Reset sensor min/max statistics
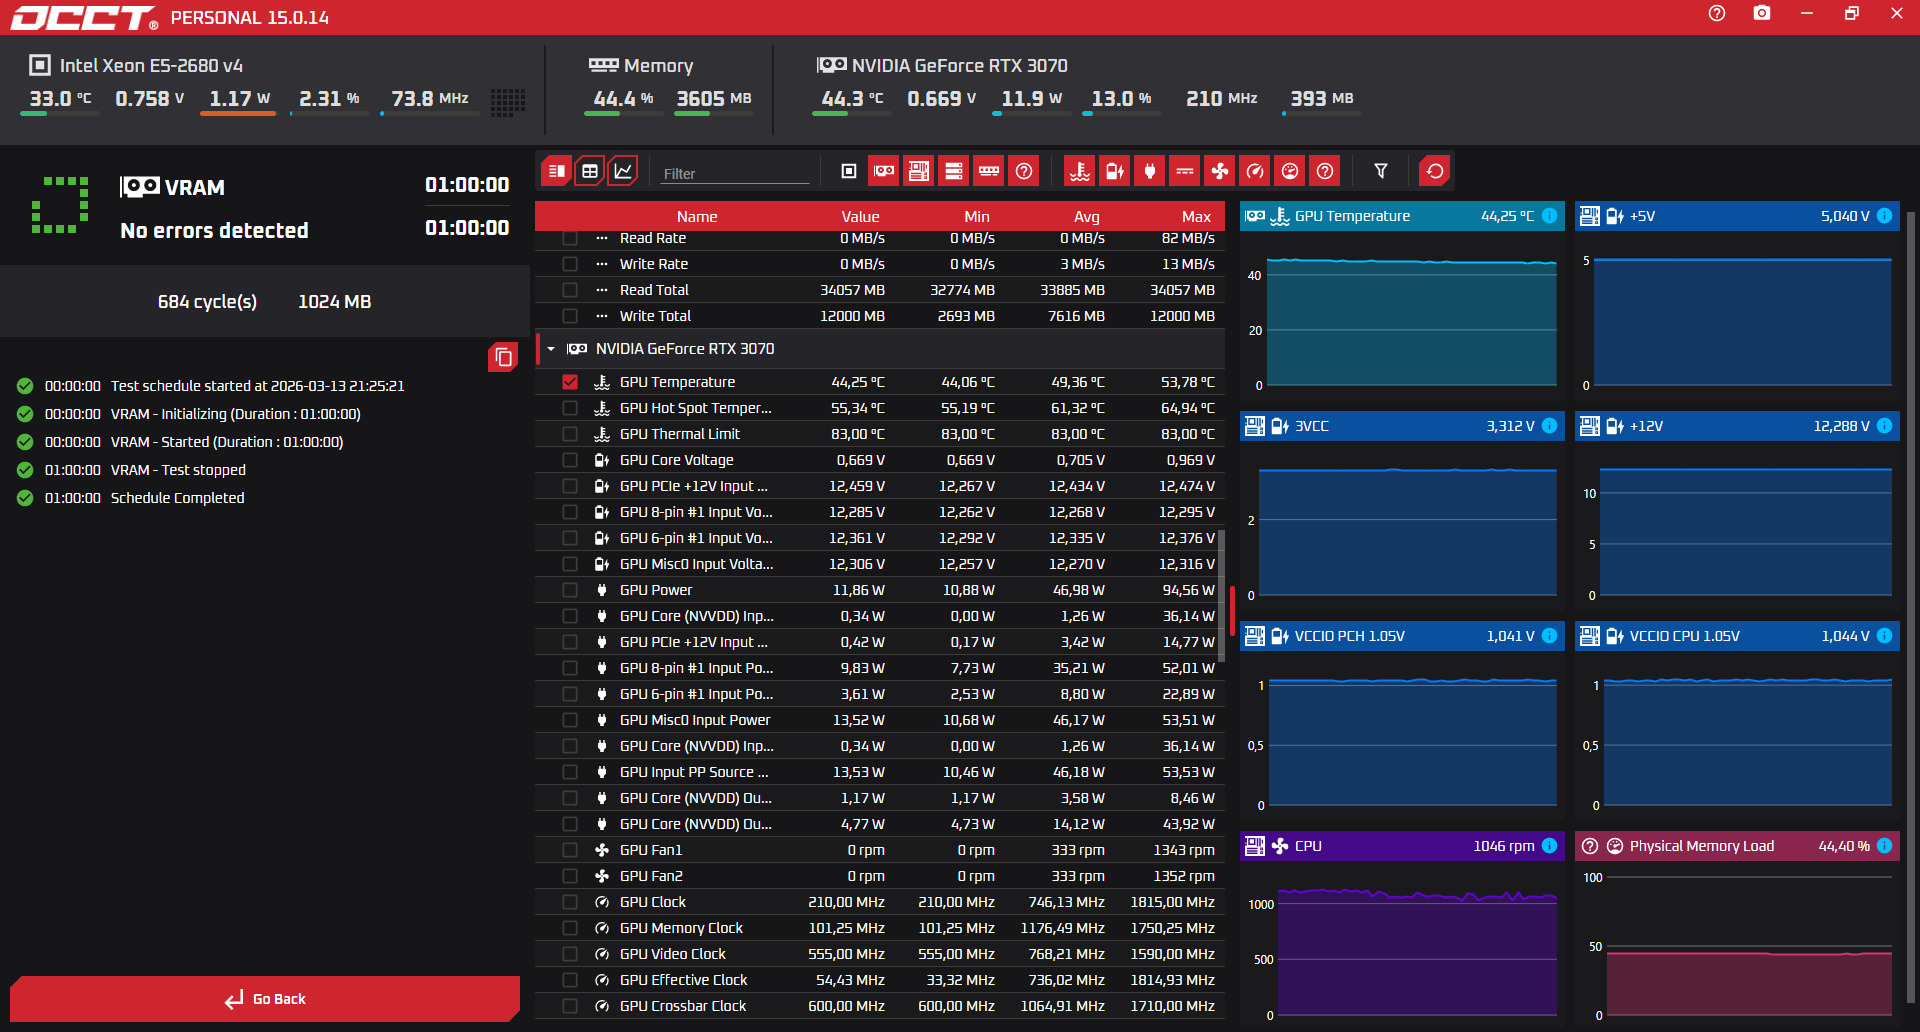Image resolution: width=1920 pixels, height=1032 pixels. 1435,171
